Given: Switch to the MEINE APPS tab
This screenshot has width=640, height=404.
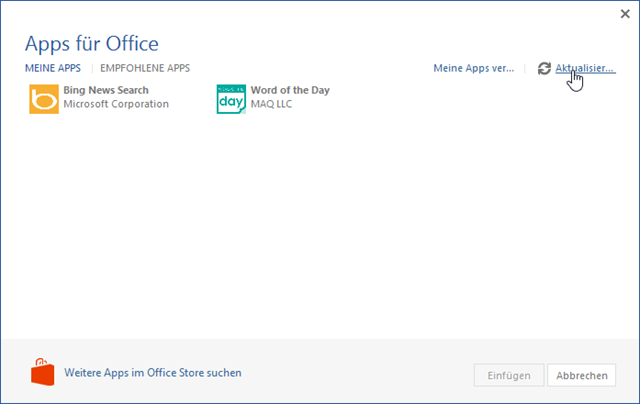Looking at the screenshot, I should coord(53,68).
